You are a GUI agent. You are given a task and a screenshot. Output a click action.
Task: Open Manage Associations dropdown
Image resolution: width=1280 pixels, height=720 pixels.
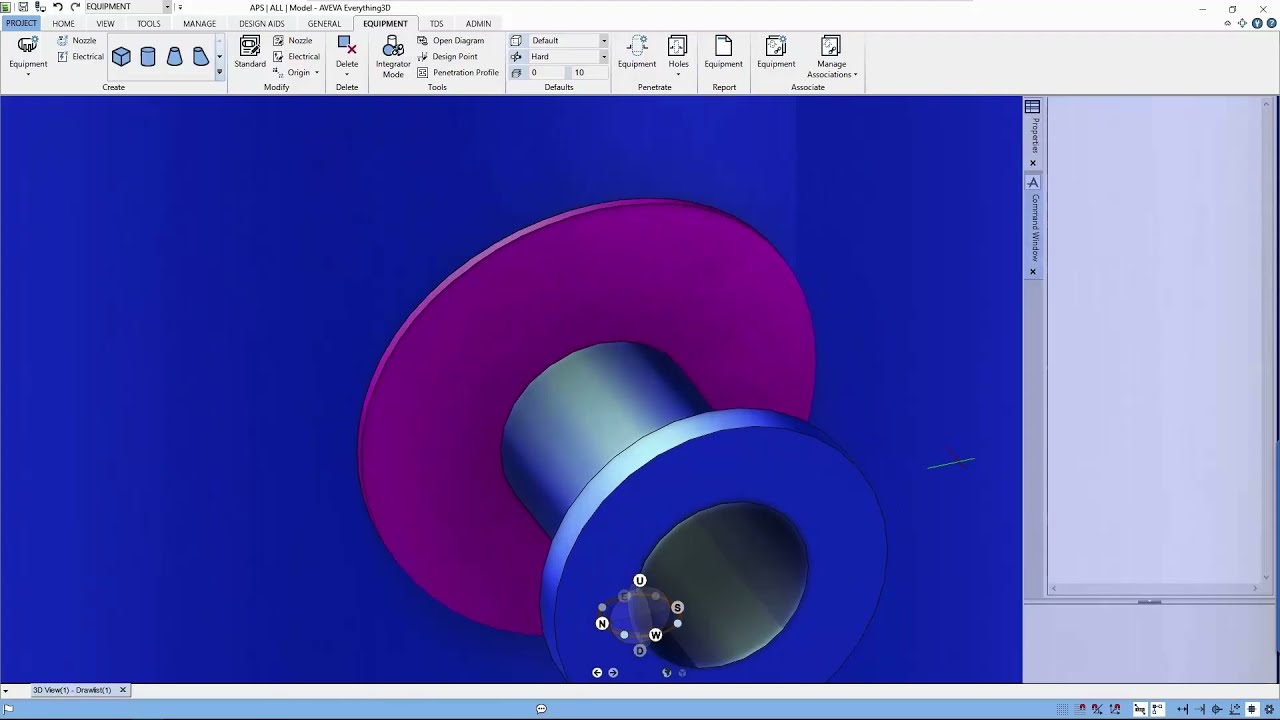(x=832, y=57)
